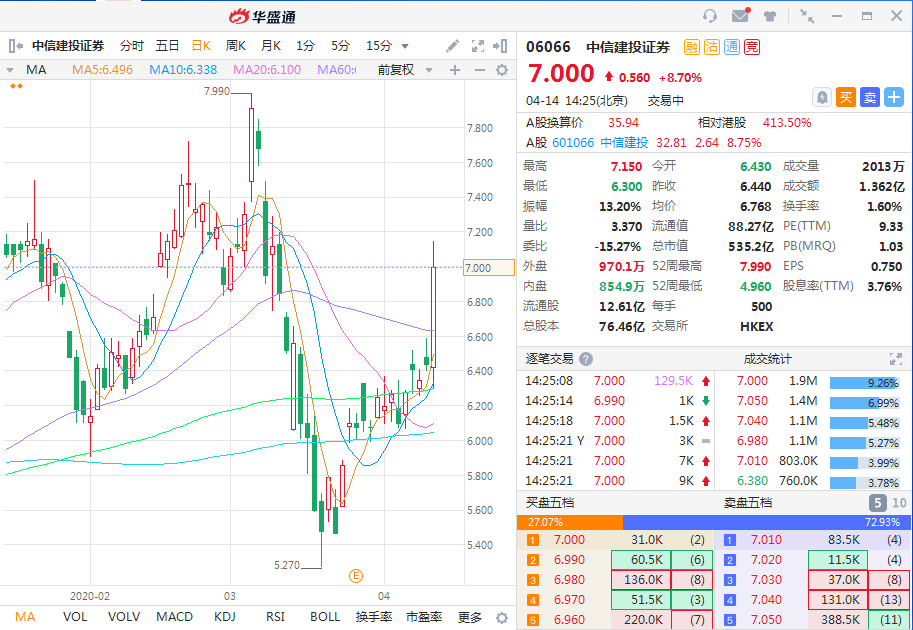
Task: Click ask level 5 price 7.050
Action: pyautogui.click(x=766, y=620)
